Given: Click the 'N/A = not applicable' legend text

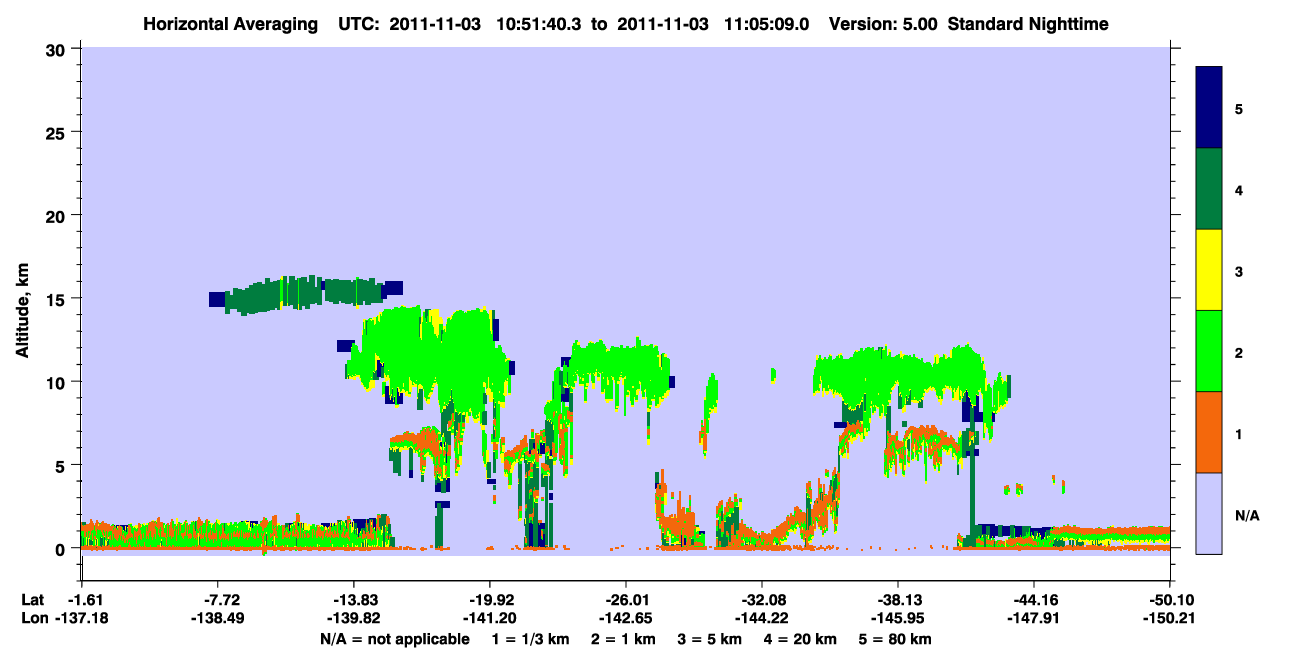Looking at the screenshot, I should coord(395,639).
